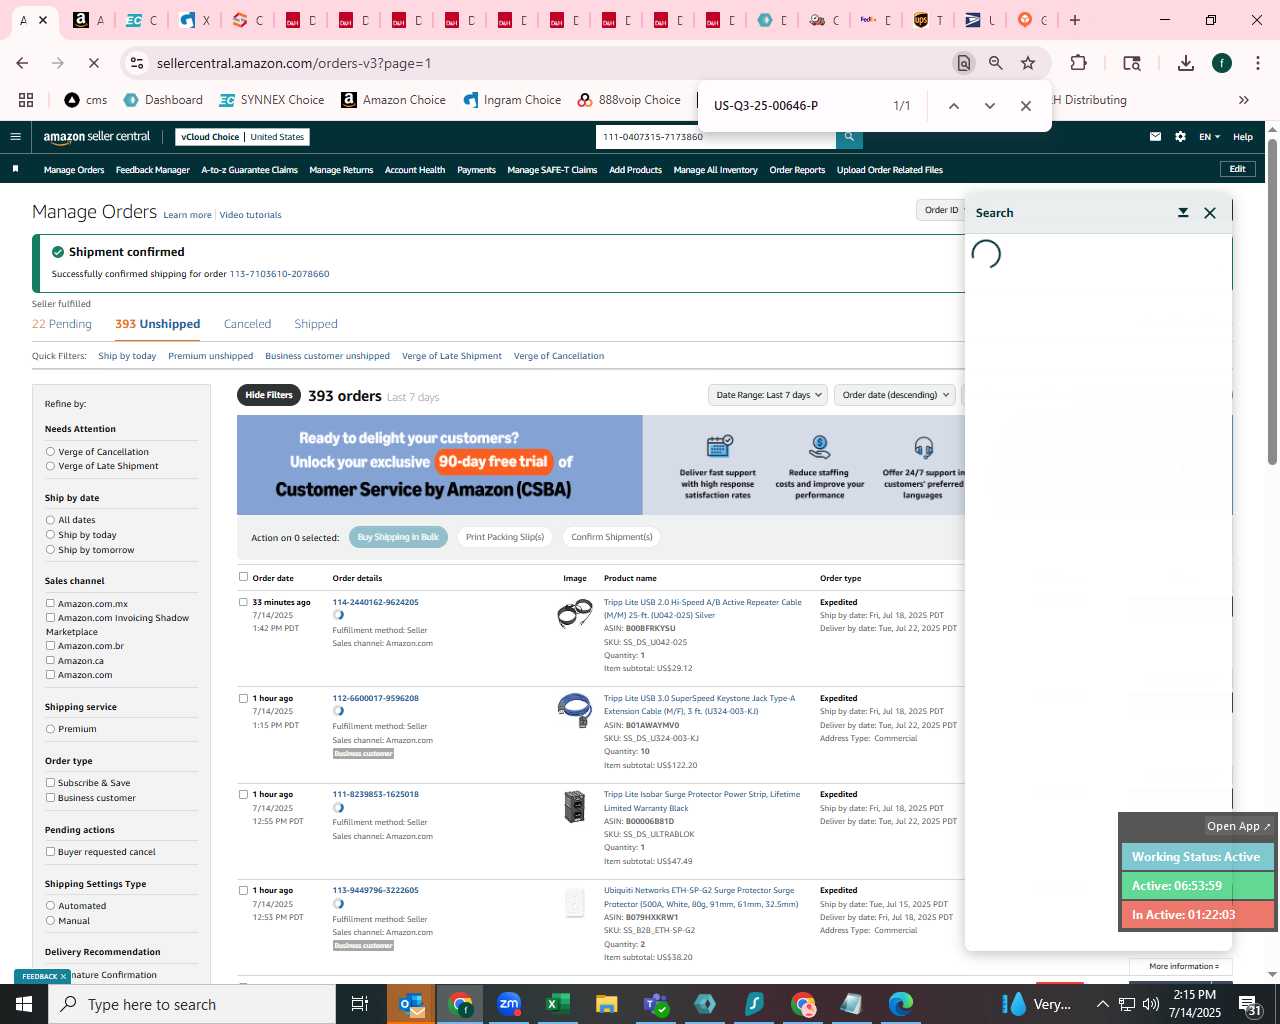The height and width of the screenshot is (1024, 1280).
Task: Jump to next find-in-page match
Action: [990, 106]
